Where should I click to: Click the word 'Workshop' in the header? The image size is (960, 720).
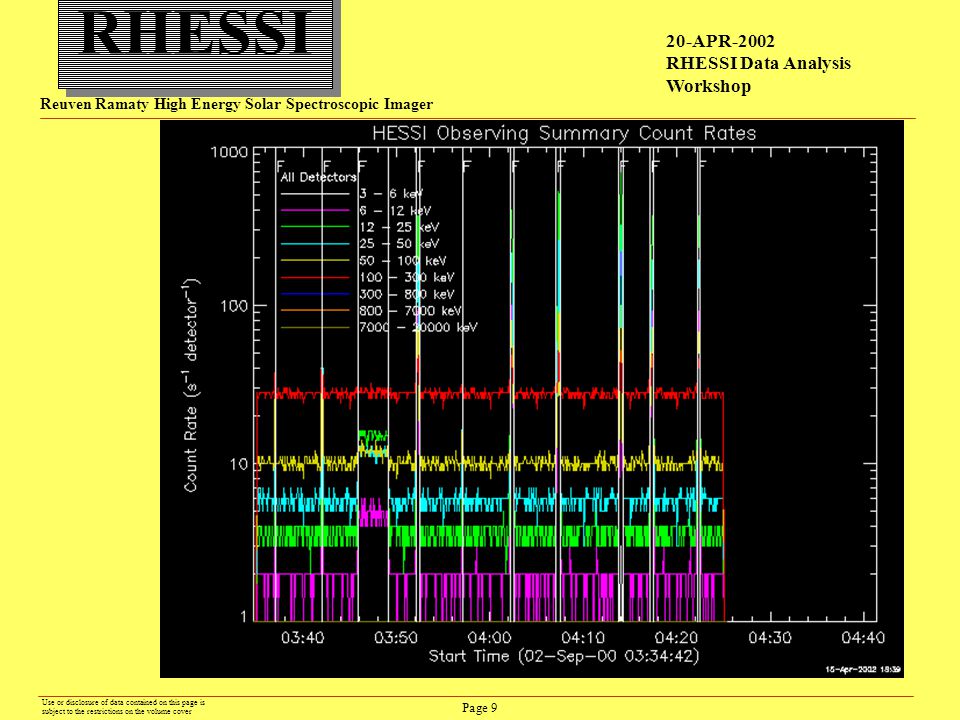click(x=708, y=86)
